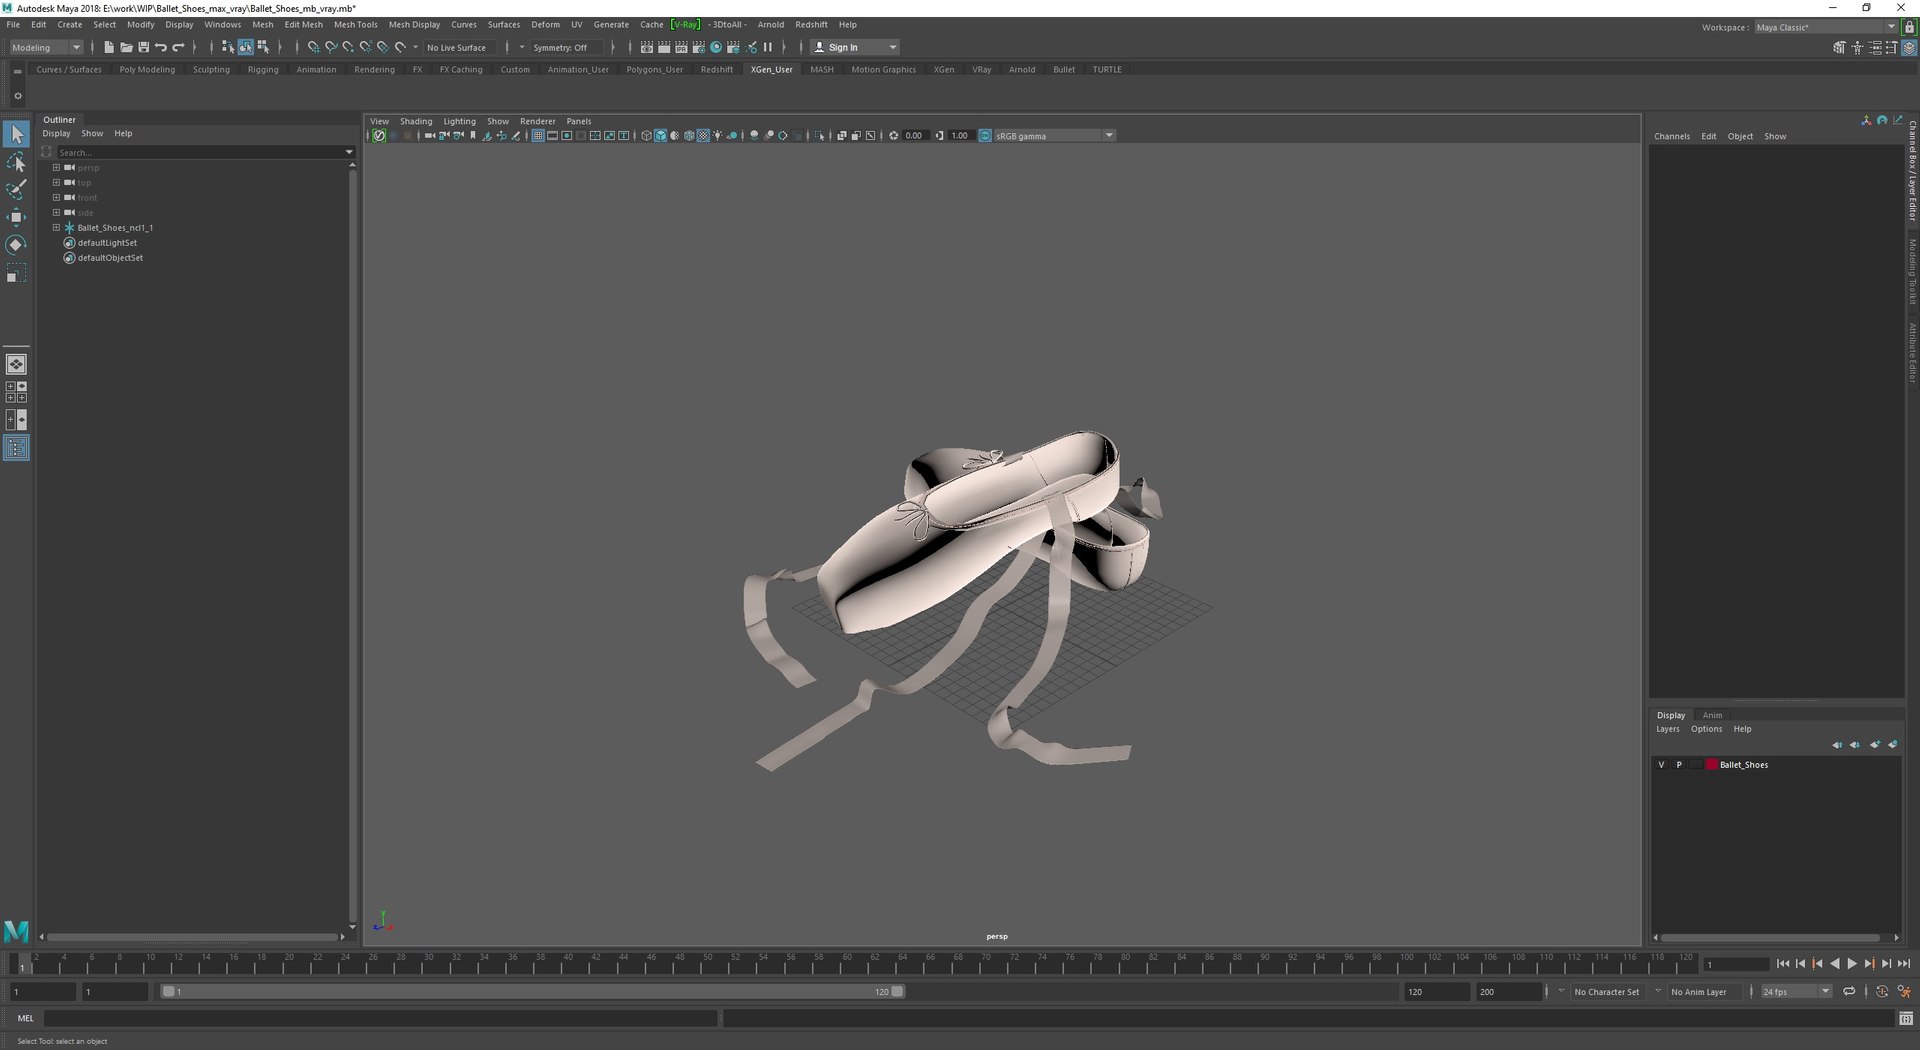Image resolution: width=1920 pixels, height=1050 pixels.
Task: Play the animation backwards
Action: click(1835, 964)
